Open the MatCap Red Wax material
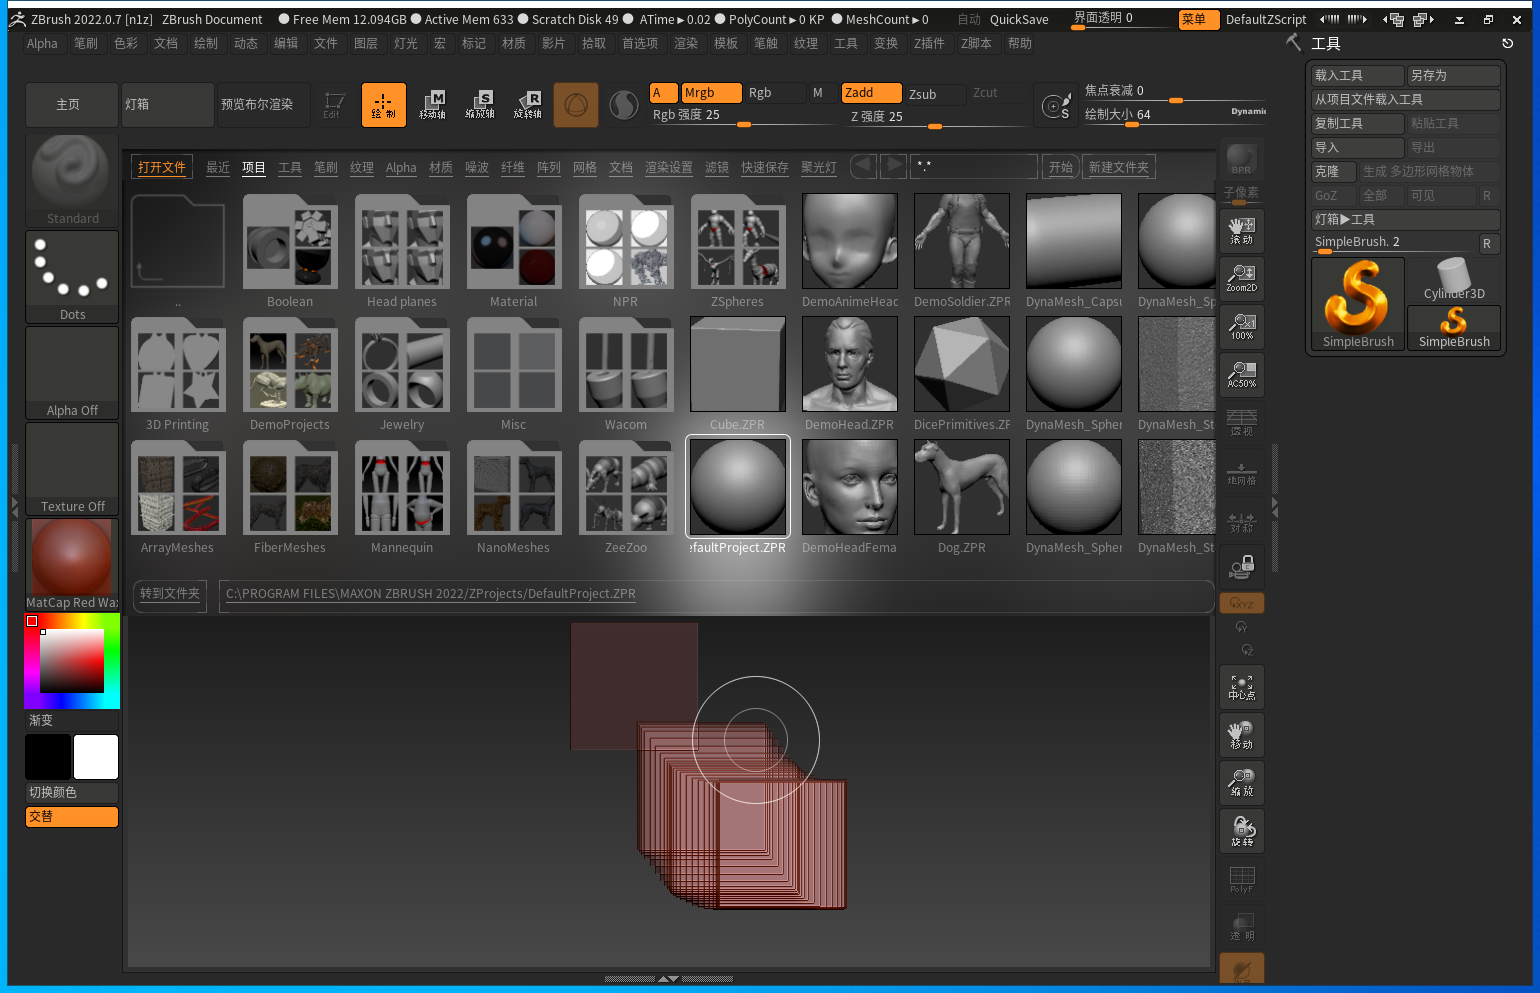The width and height of the screenshot is (1540, 993). click(x=72, y=564)
